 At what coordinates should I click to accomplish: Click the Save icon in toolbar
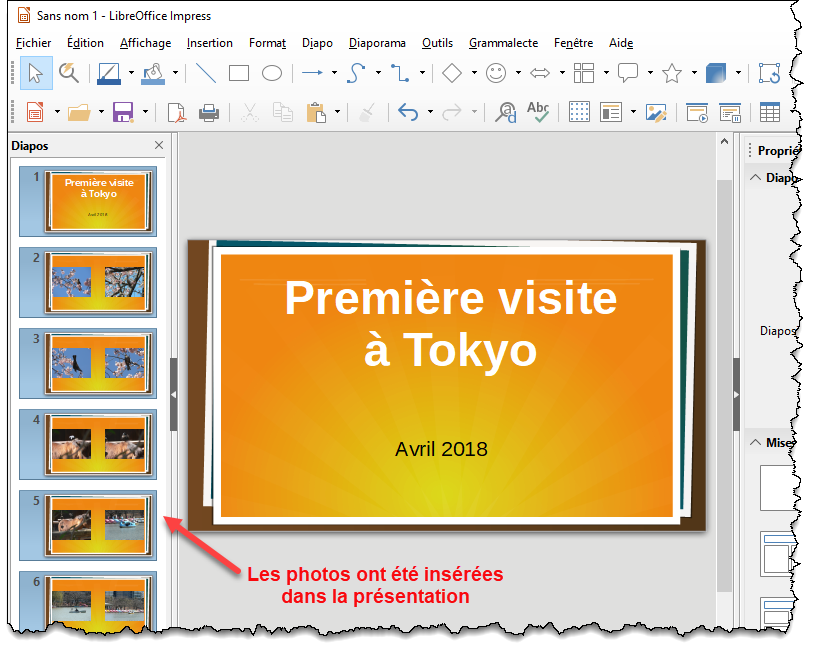(x=123, y=112)
